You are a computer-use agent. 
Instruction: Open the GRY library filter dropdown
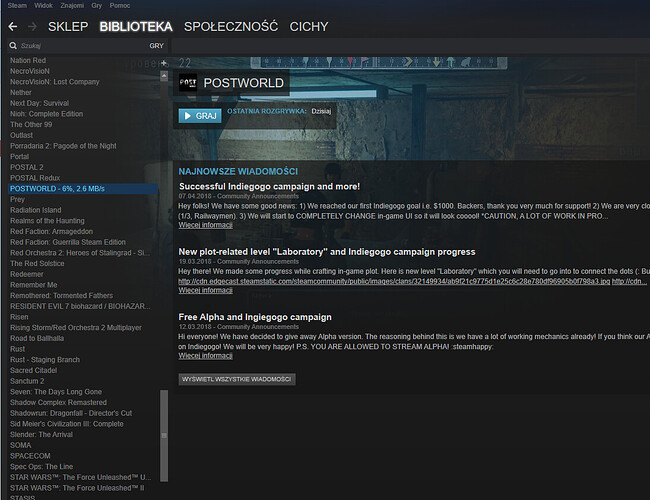[157, 46]
